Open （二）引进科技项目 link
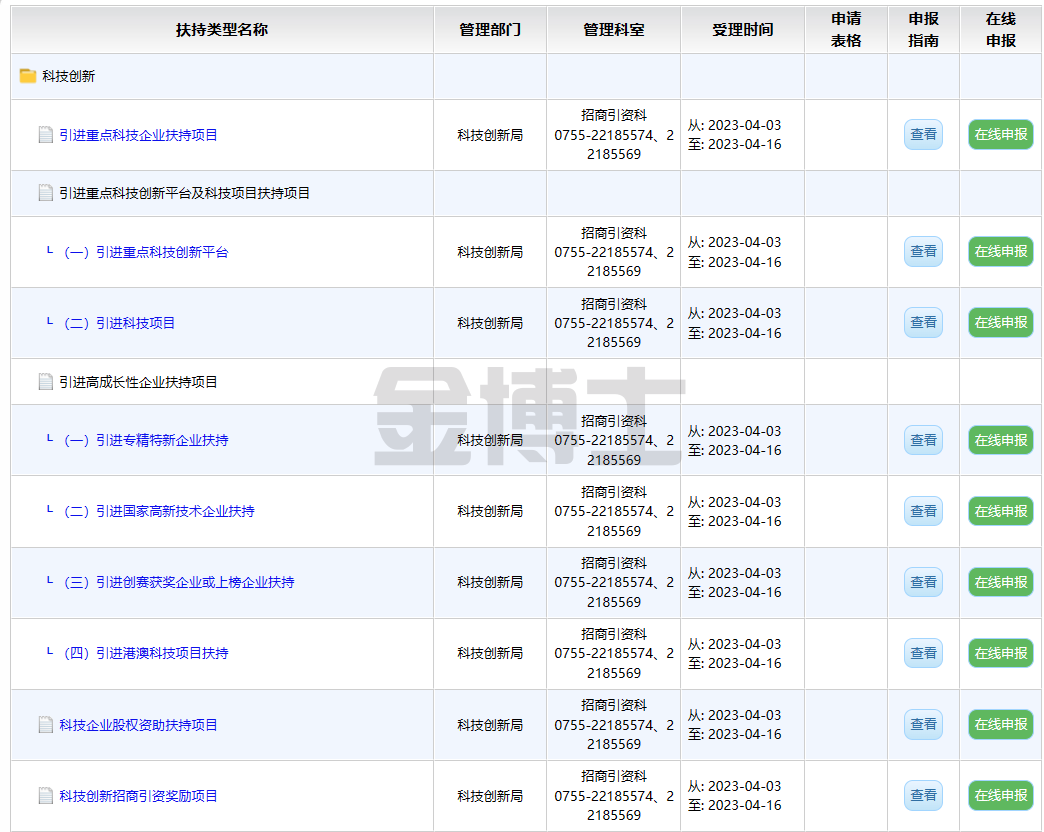The image size is (1044, 832). (118, 323)
